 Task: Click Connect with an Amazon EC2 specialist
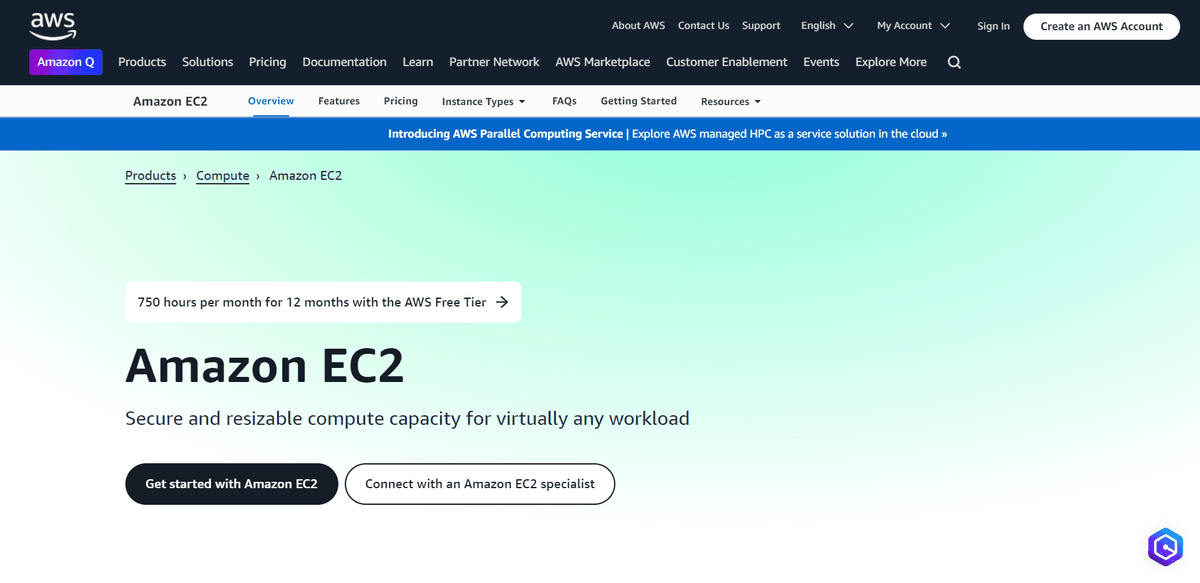pos(479,483)
